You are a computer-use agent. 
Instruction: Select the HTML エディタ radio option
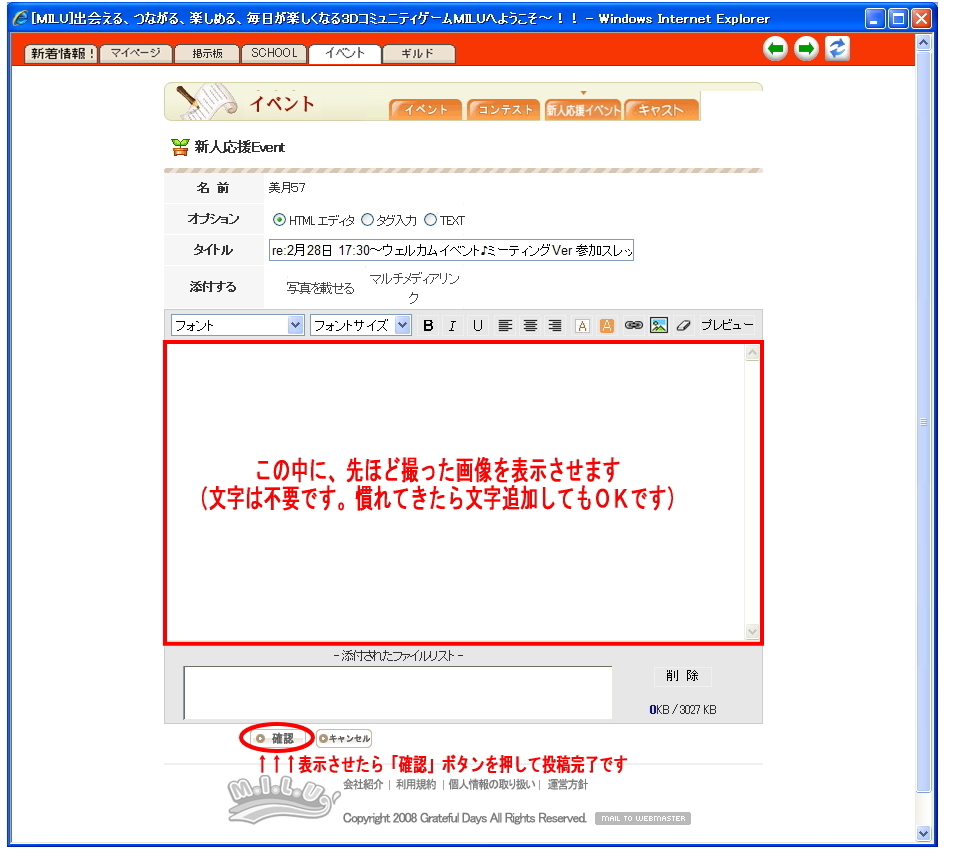point(279,219)
